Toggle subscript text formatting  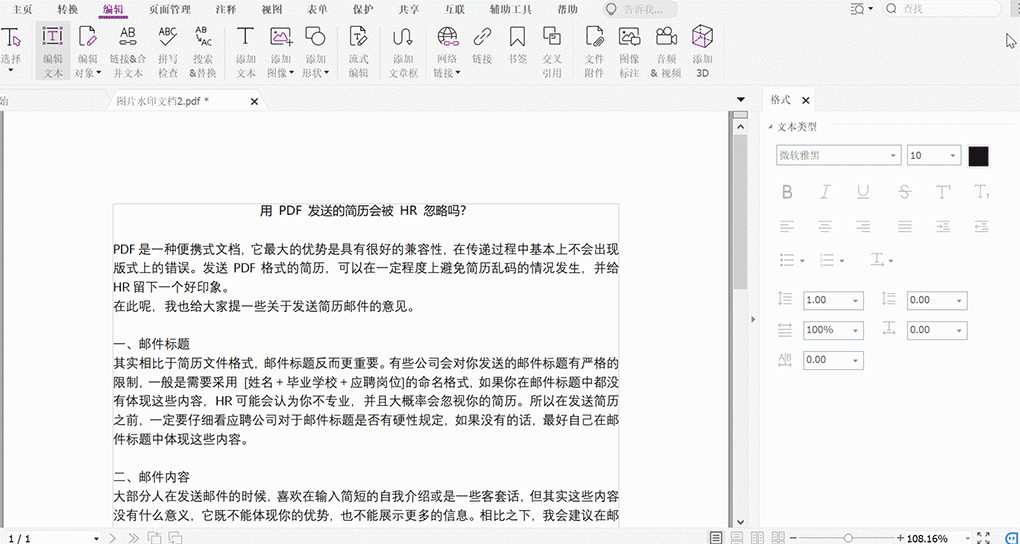point(982,192)
